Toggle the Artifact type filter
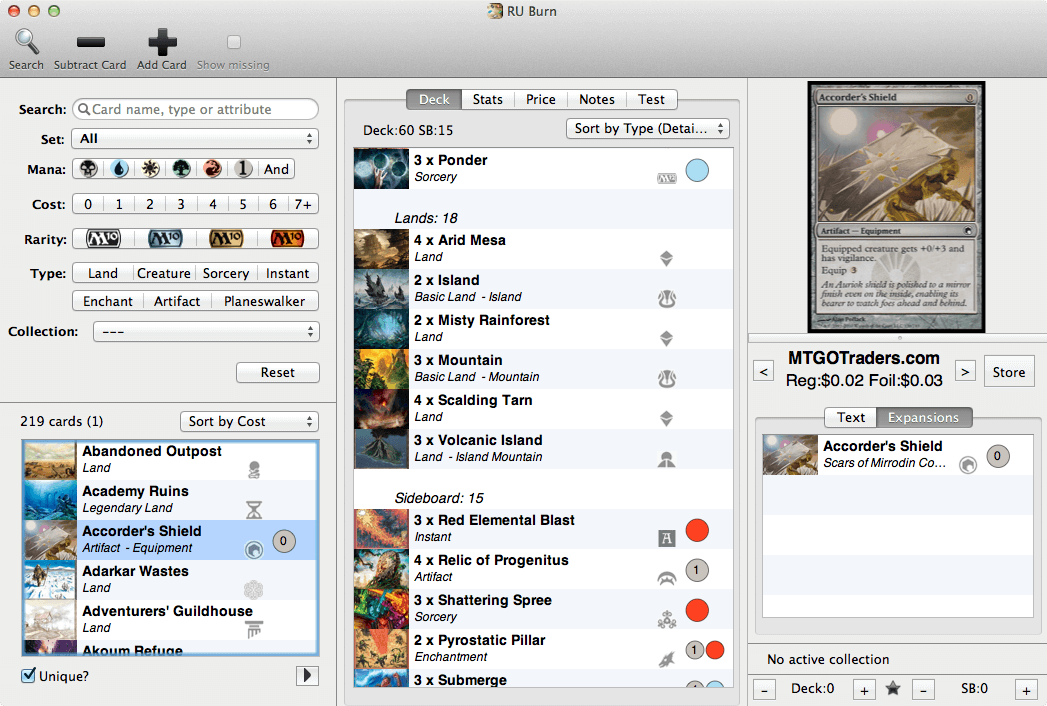 pyautogui.click(x=177, y=301)
